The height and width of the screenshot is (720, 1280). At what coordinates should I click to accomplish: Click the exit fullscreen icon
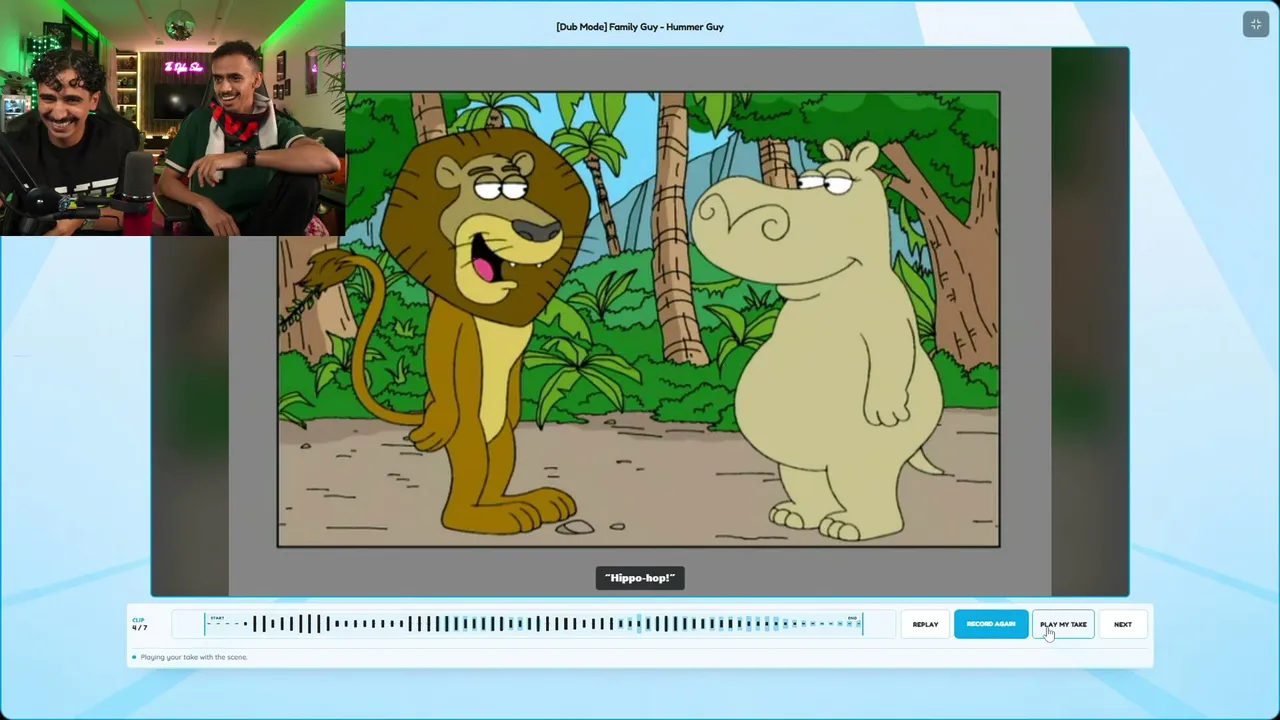(x=1256, y=24)
